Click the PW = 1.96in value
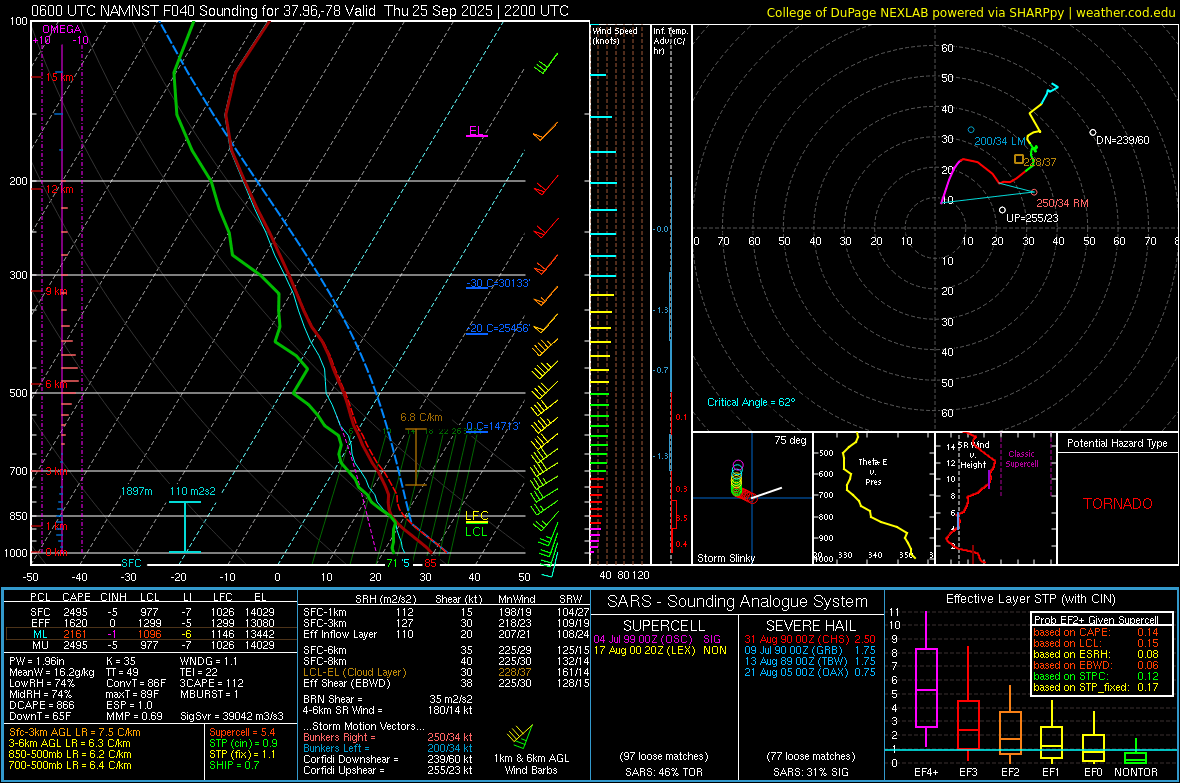Viewport: 1180px width, 783px height. tap(37, 661)
